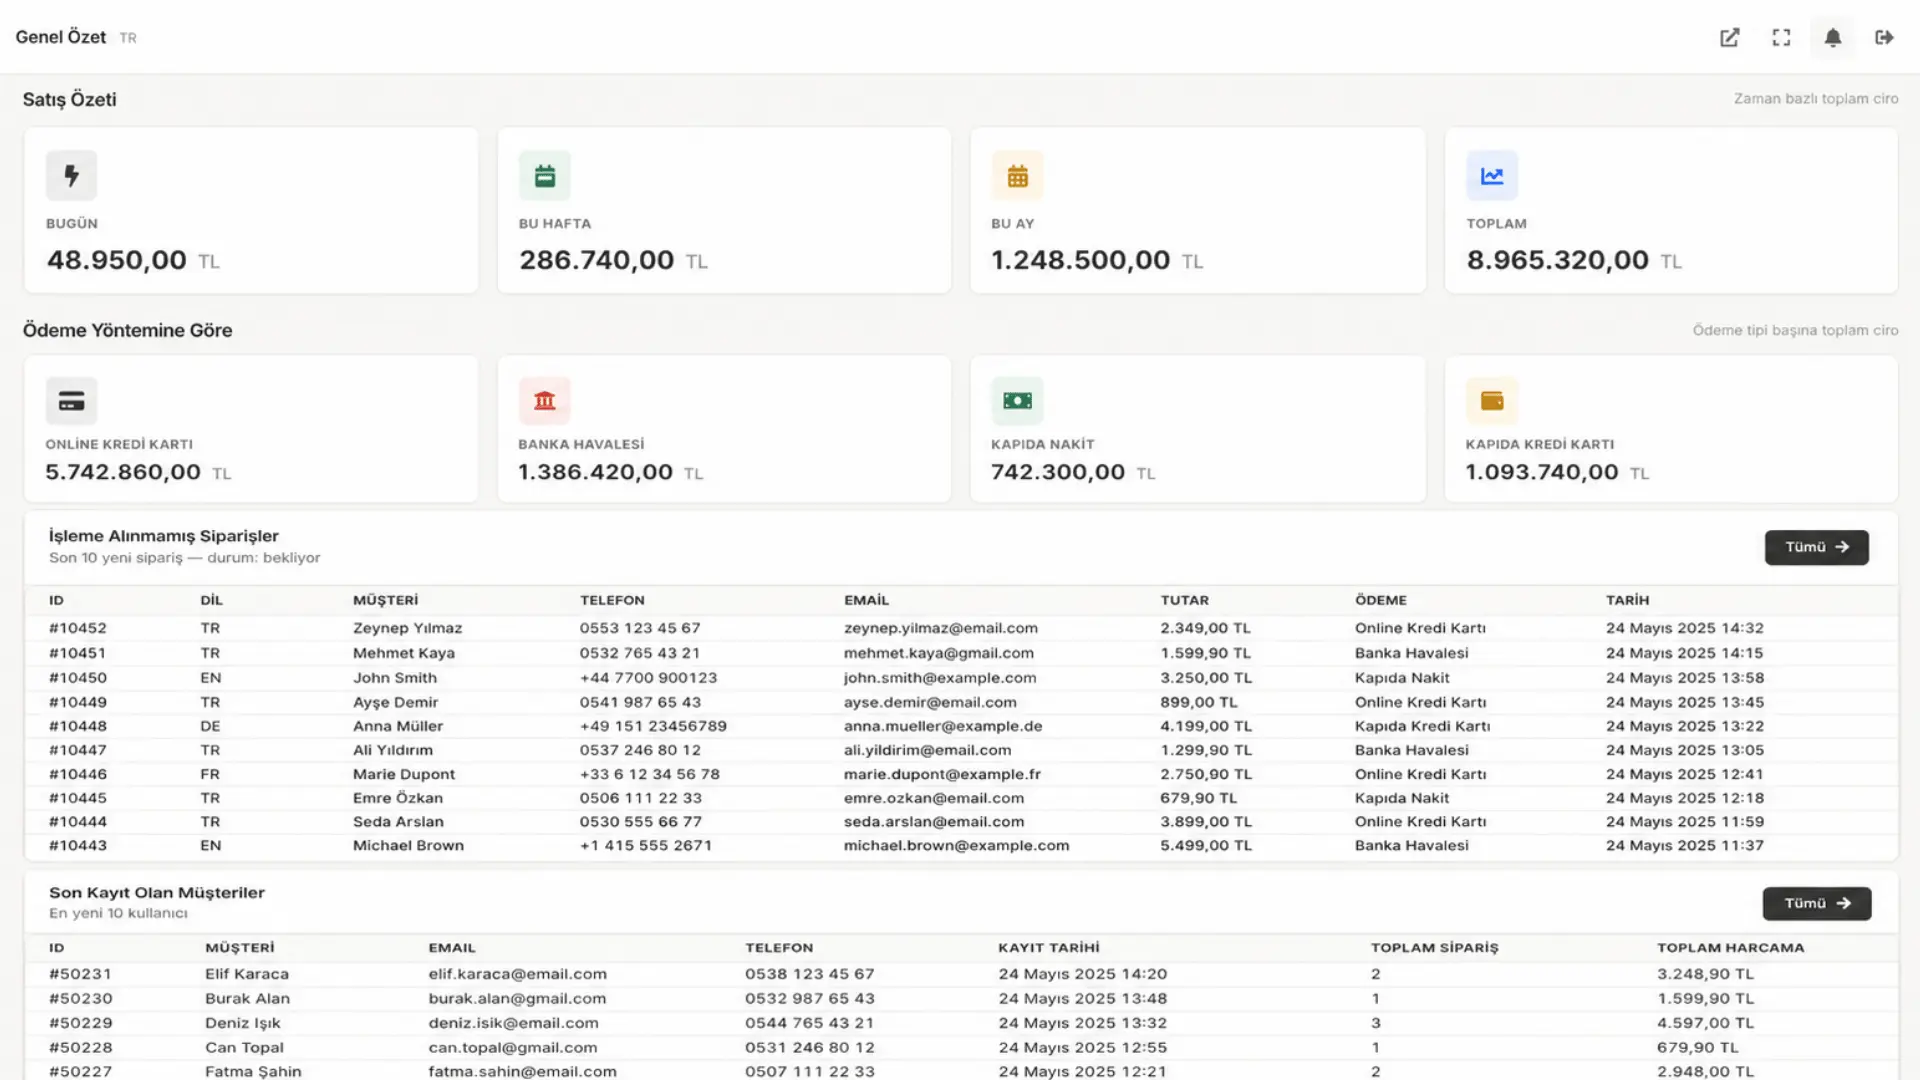Viewport: 1920px width, 1080px height.
Task: Click the İşleme Alınmamış Siparişler heading
Action: pos(164,536)
